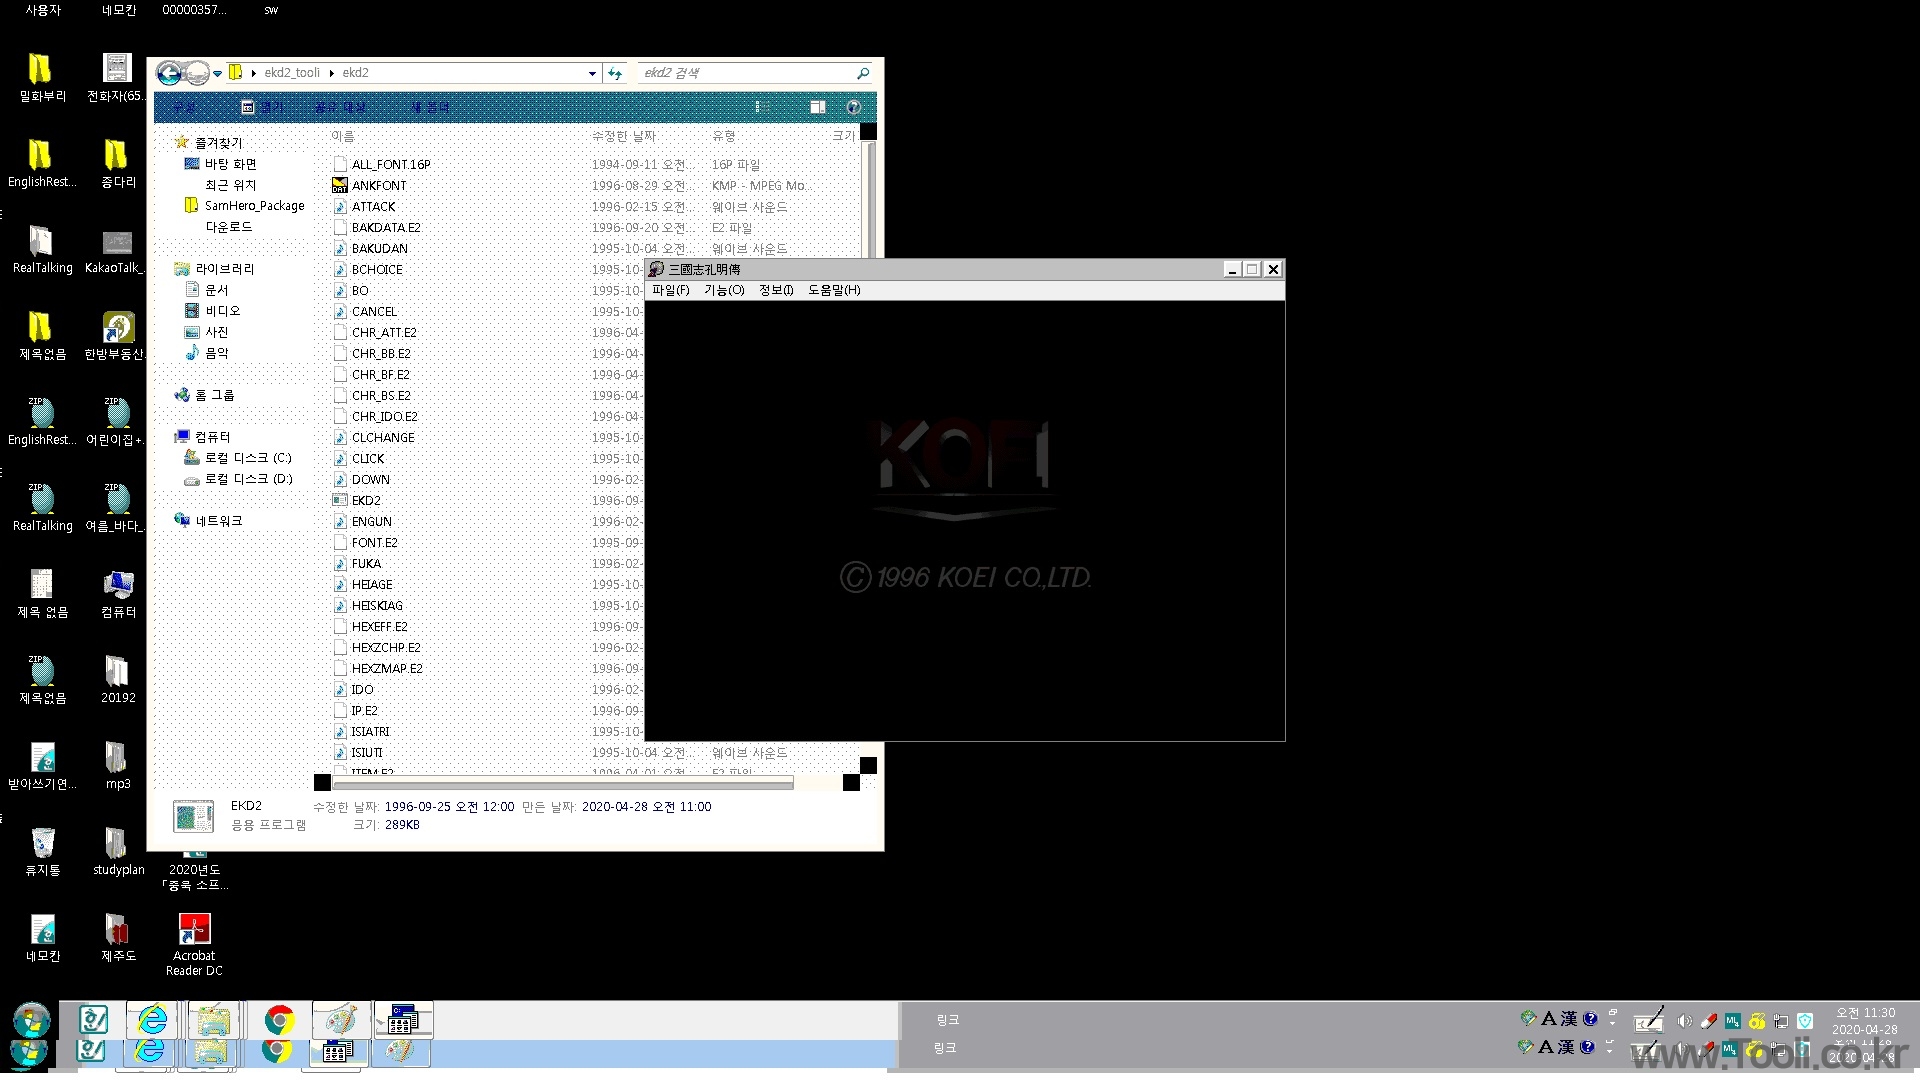Viewport: 1920px width, 1080px height.
Task: Select the ANKFONT file icon
Action: coord(340,186)
